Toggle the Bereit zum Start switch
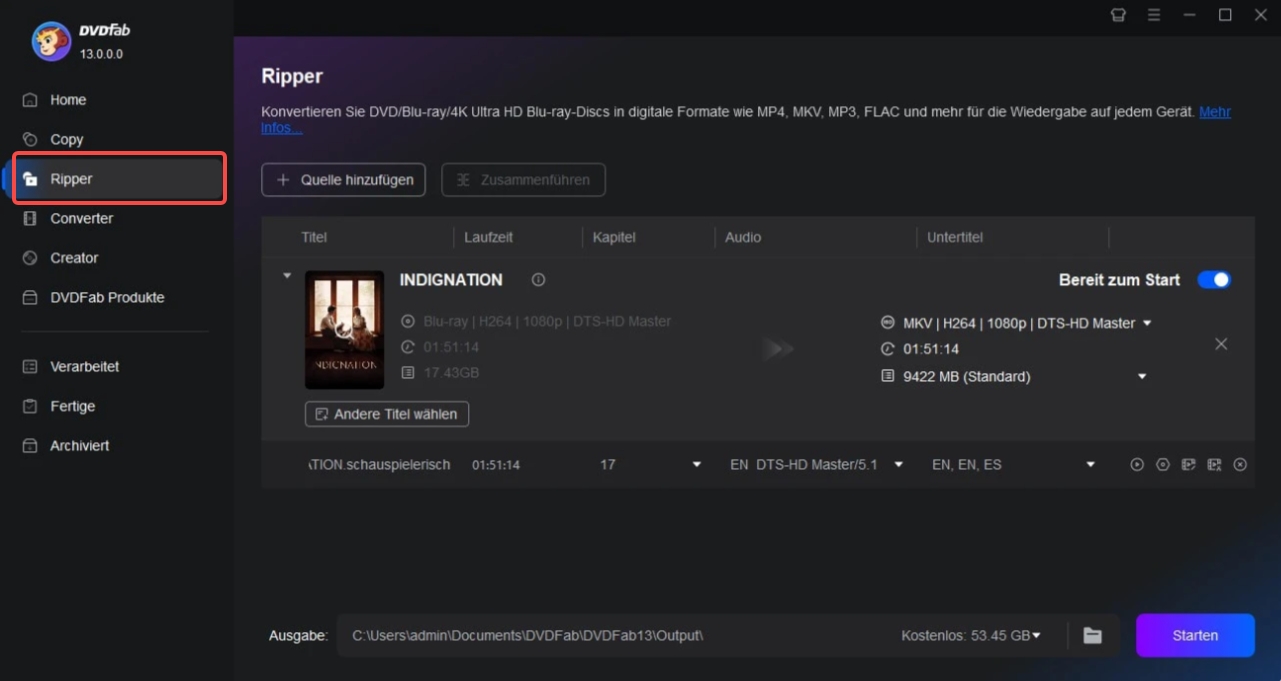 point(1214,280)
